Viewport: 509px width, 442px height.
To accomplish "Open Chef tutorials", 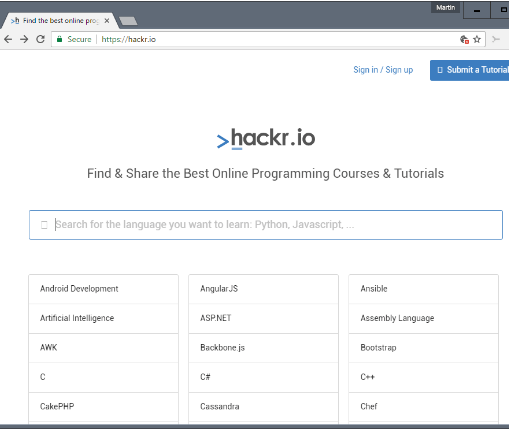I will [x=423, y=407].
